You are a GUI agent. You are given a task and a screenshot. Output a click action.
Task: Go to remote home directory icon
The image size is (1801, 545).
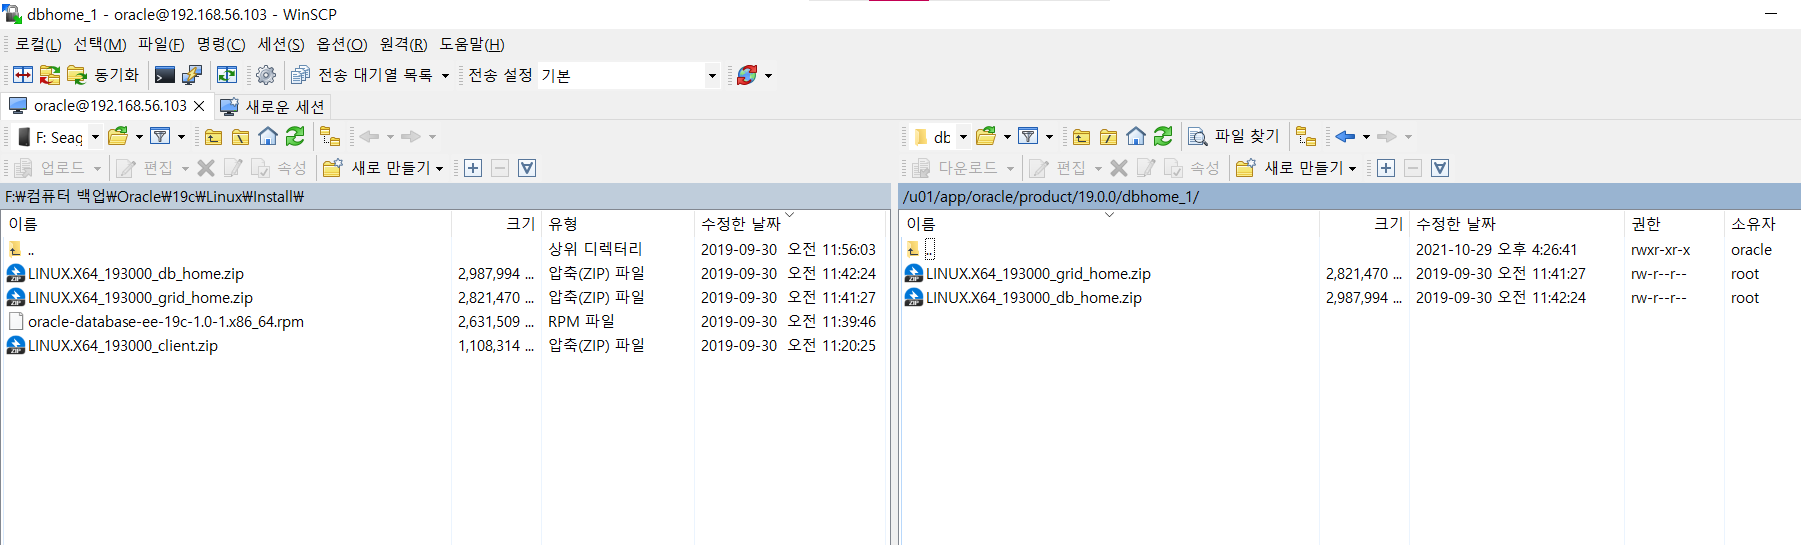click(1136, 137)
